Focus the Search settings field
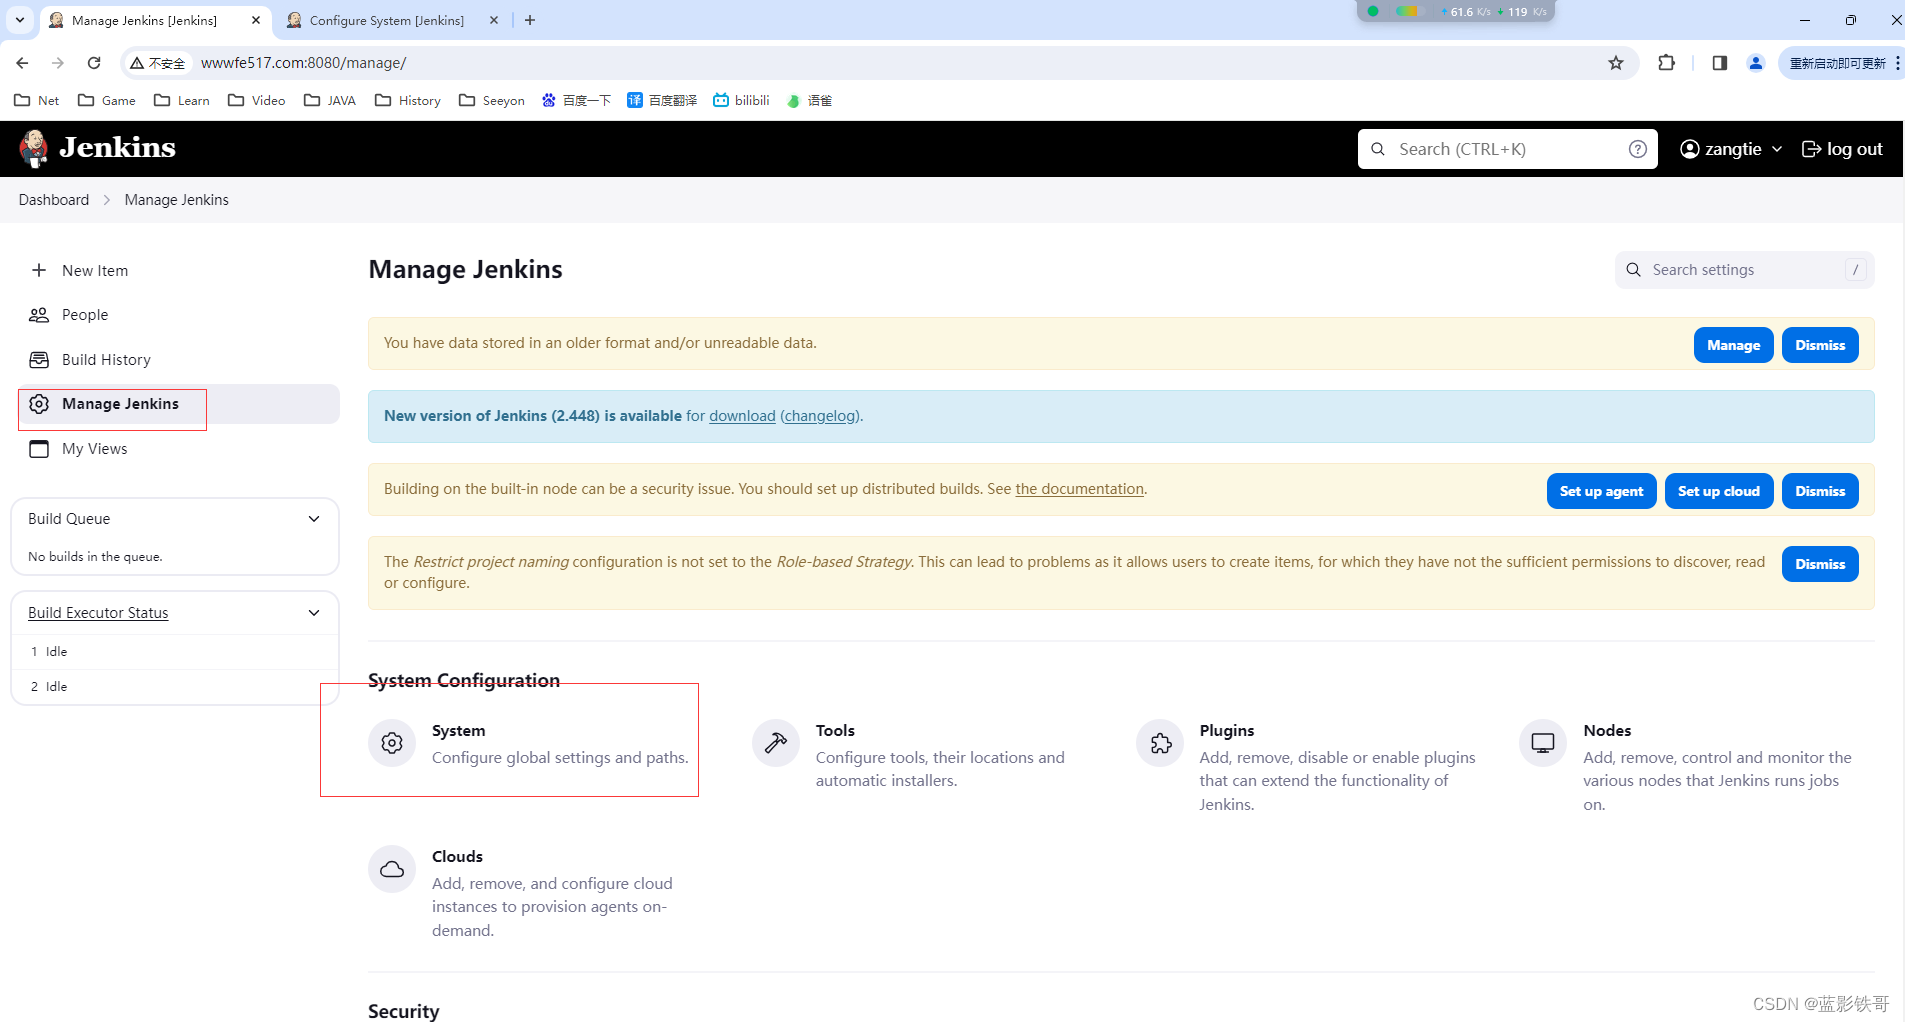This screenshot has width=1905, height=1022. (x=1744, y=270)
